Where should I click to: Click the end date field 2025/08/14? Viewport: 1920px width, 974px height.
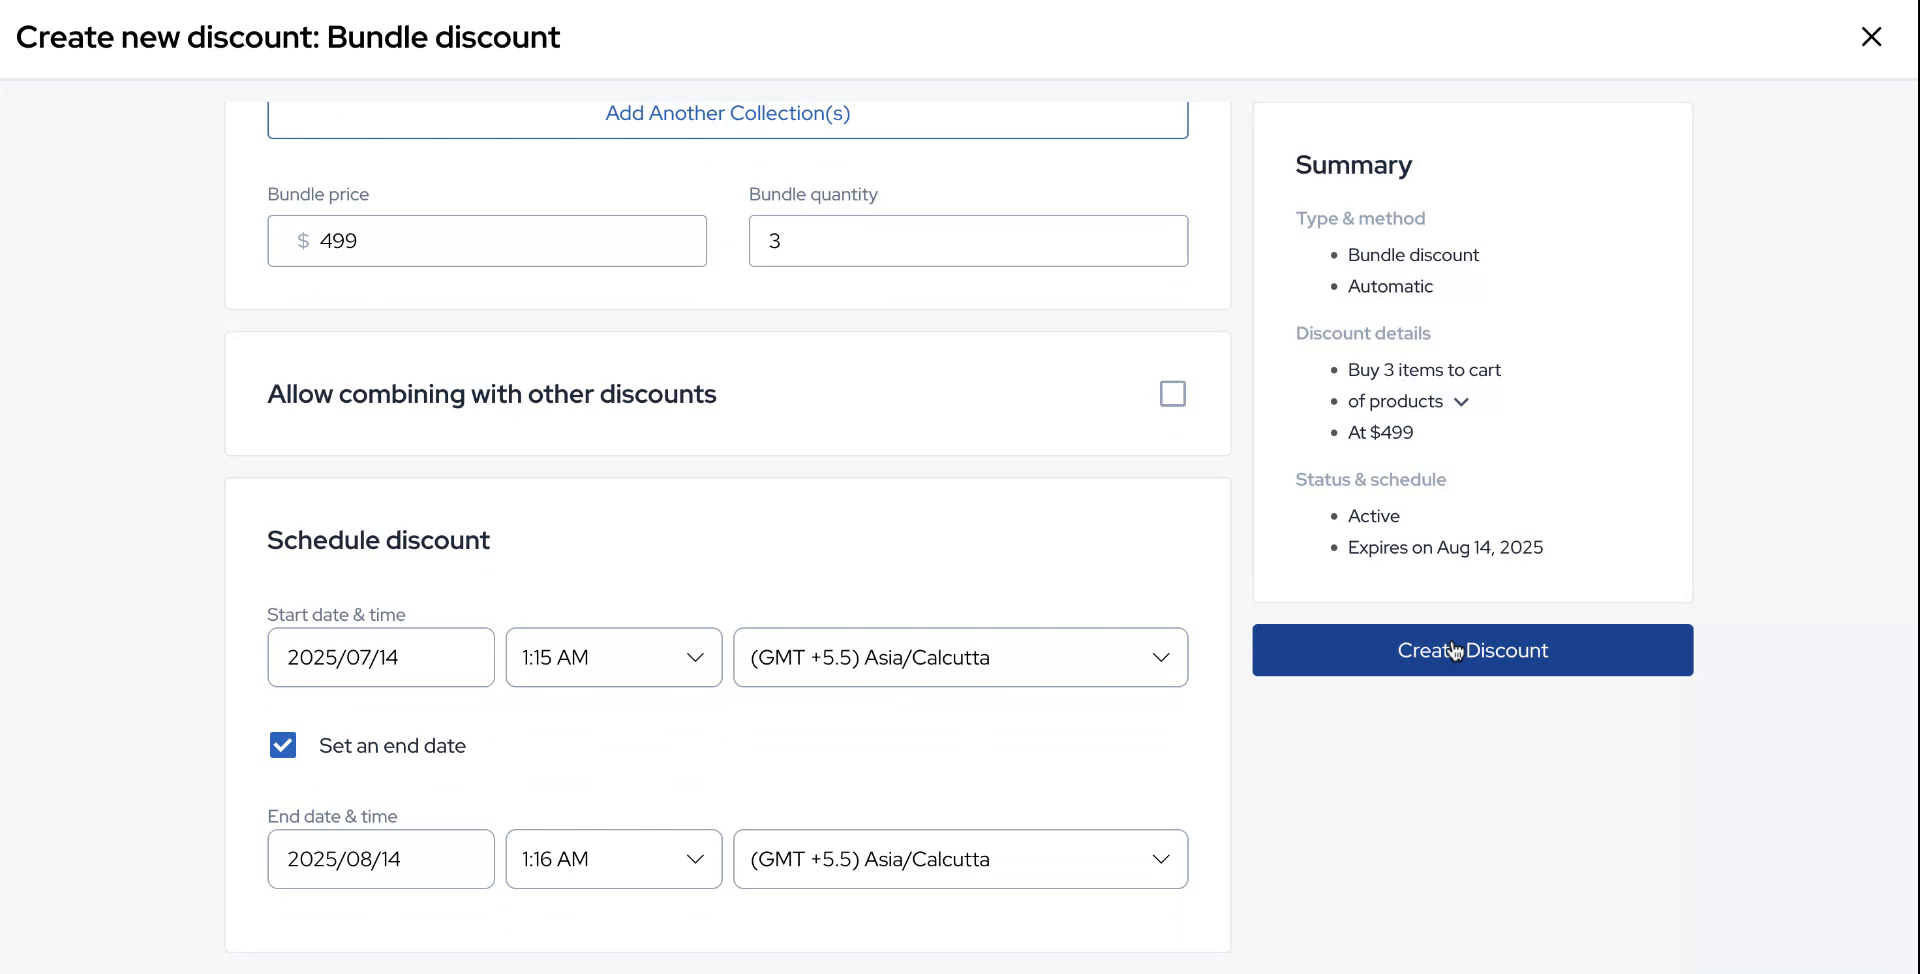point(380,860)
